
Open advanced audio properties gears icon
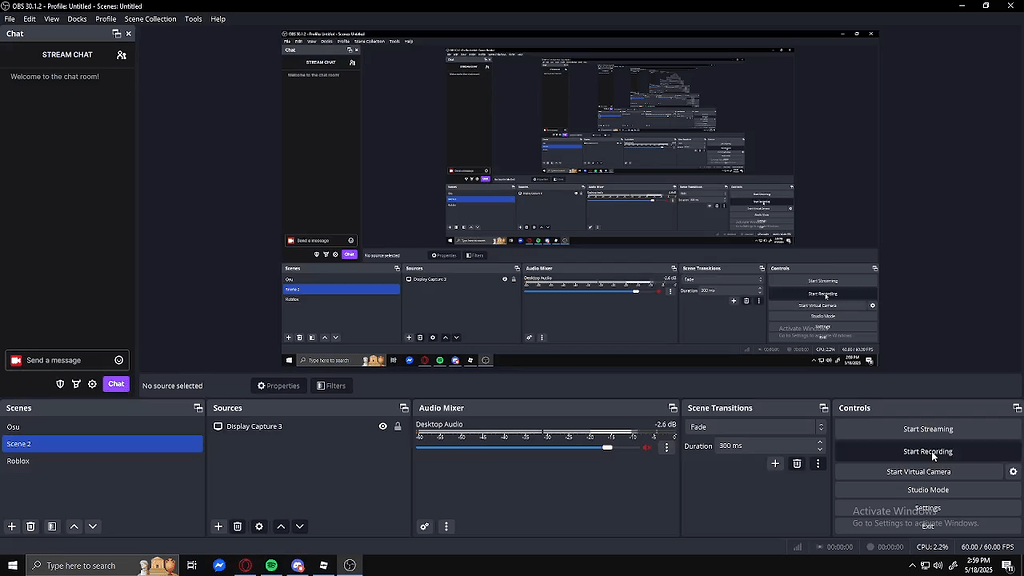(425, 526)
